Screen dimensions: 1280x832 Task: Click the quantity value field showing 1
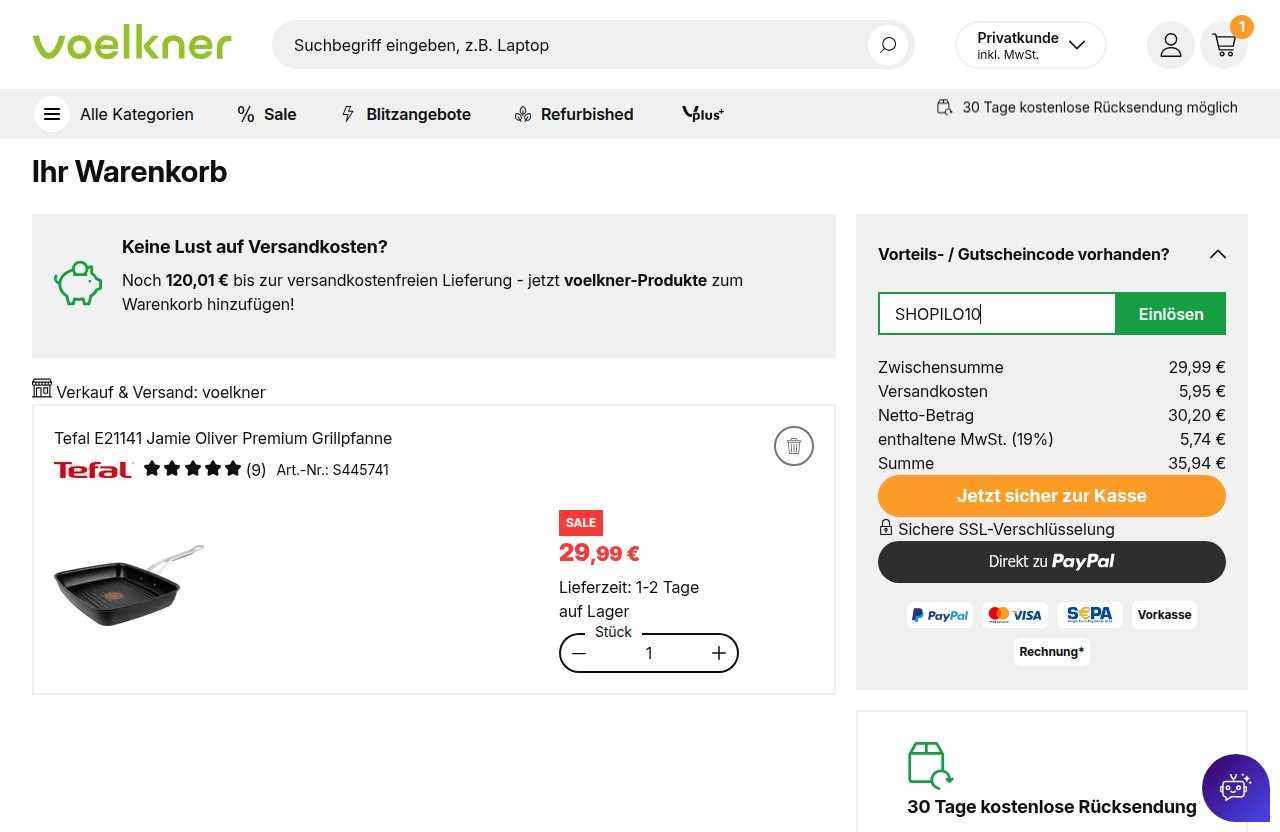649,653
